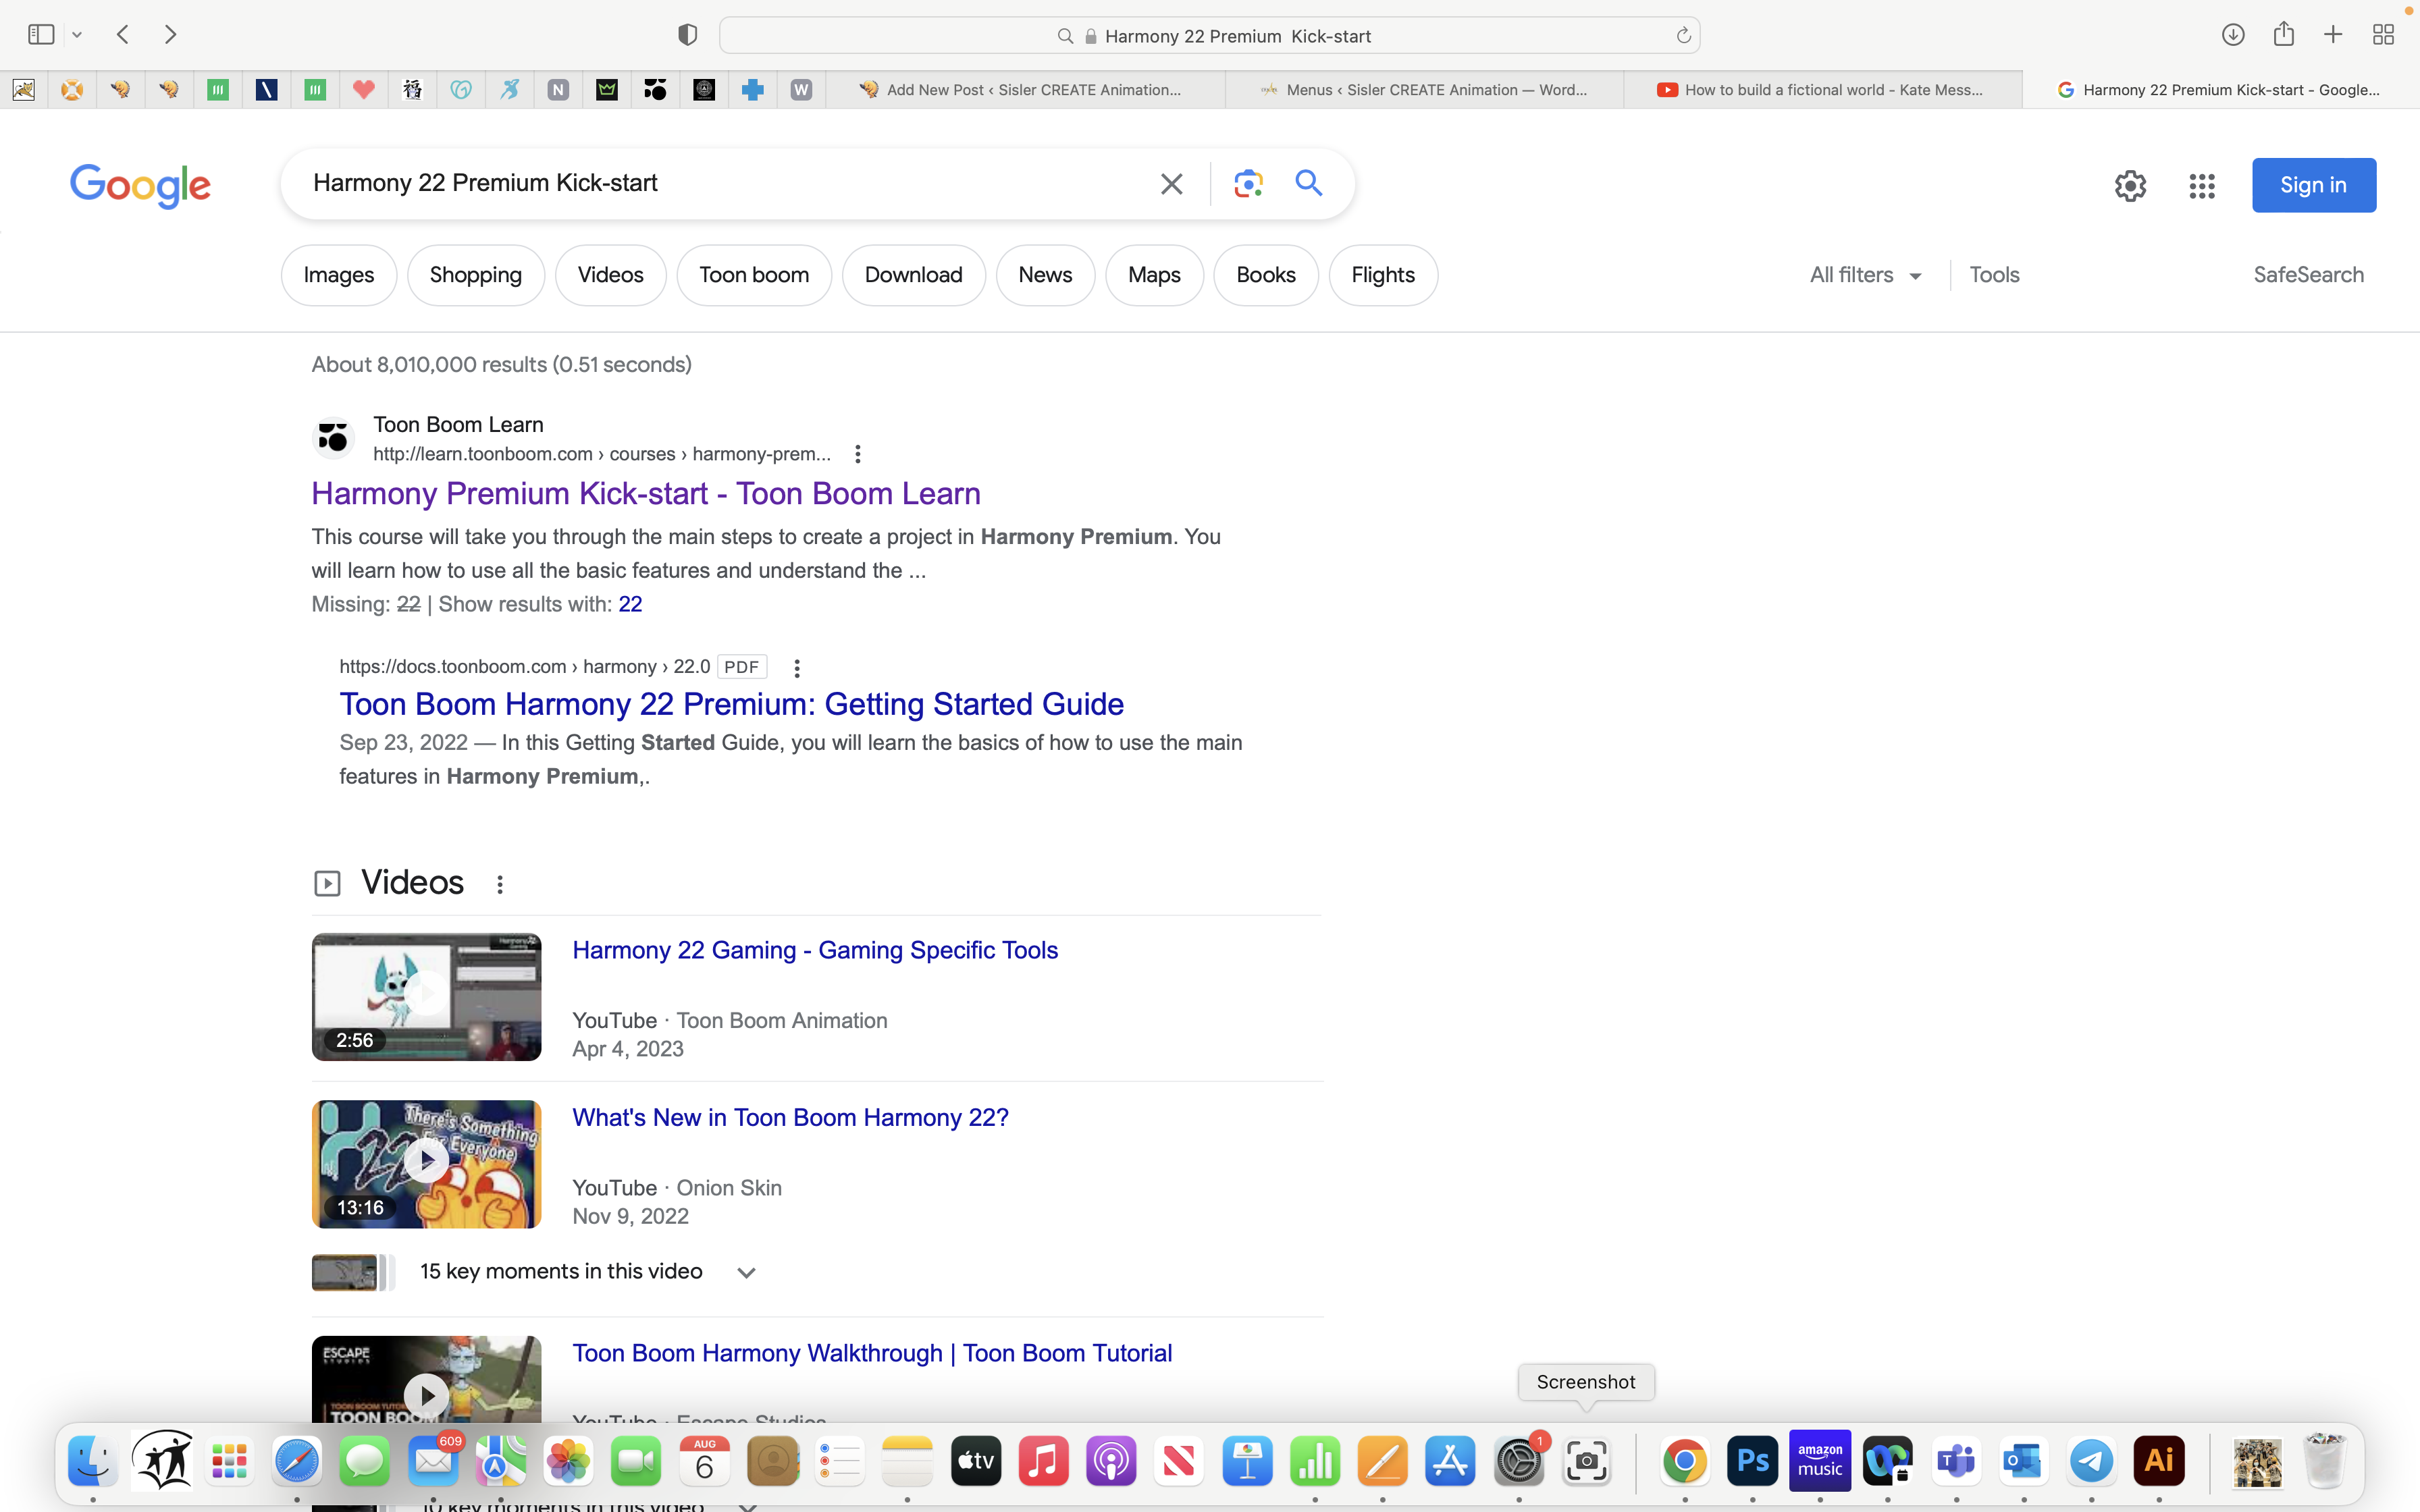Screen dimensions: 2420x1512
Task: Open Finder from the dock
Action: click(x=93, y=1461)
